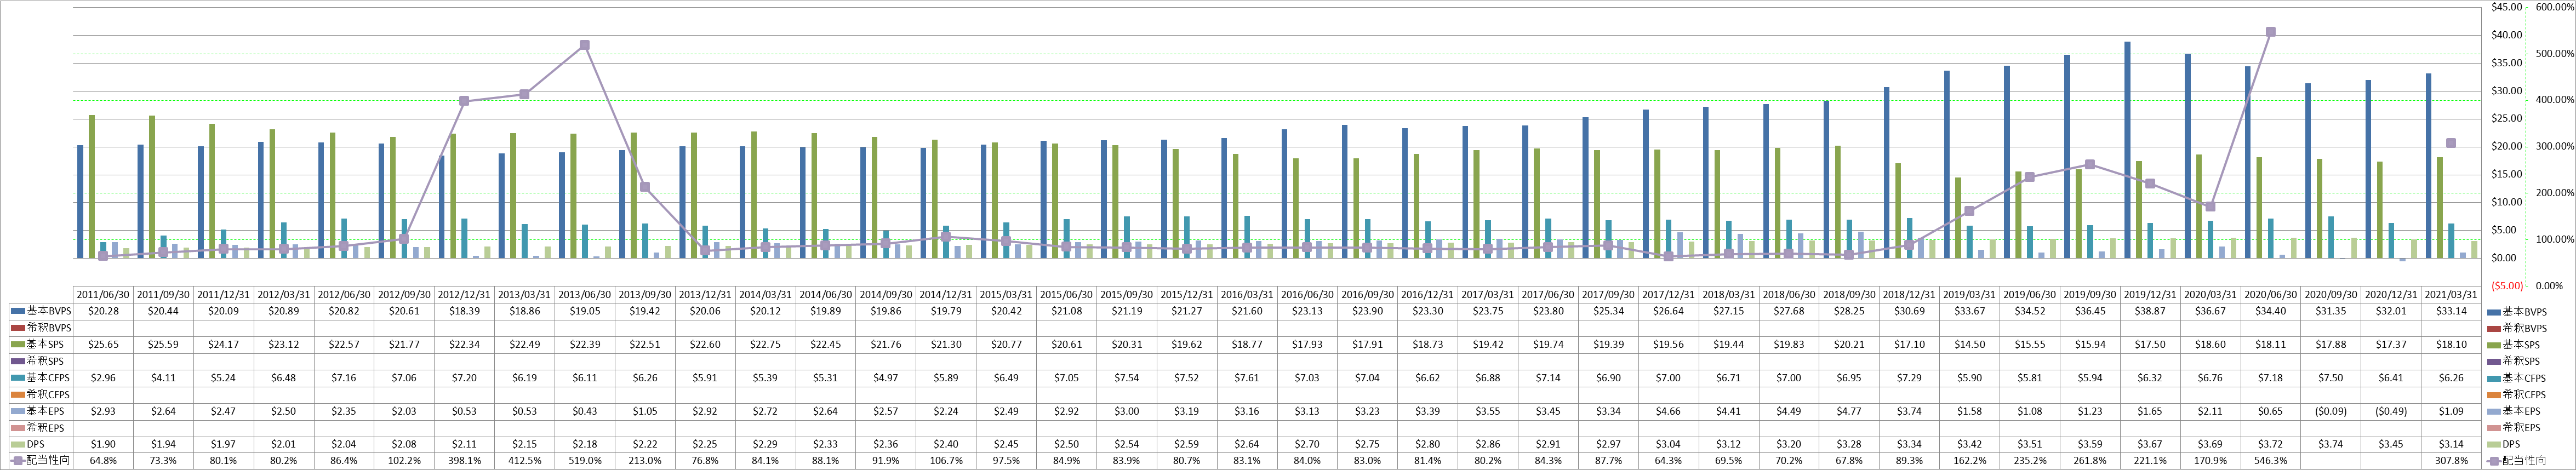
Task: Click the 2020/06/30 column header
Action: [x=2270, y=295]
